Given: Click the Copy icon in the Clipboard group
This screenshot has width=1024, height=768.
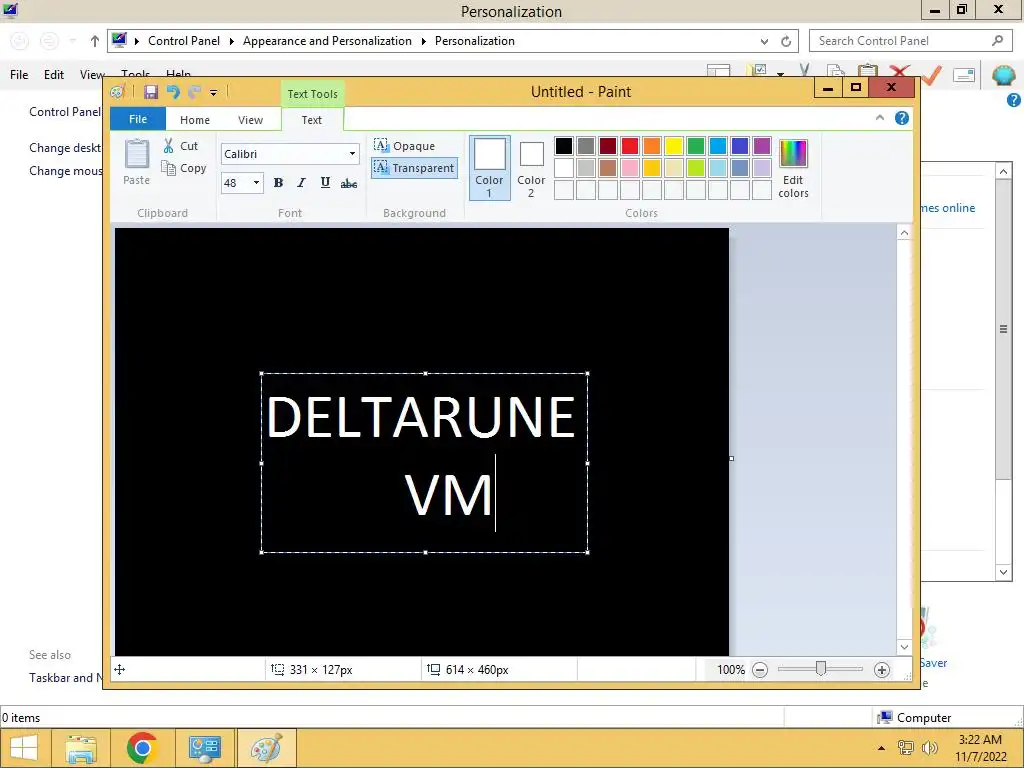Looking at the screenshot, I should (x=168, y=168).
